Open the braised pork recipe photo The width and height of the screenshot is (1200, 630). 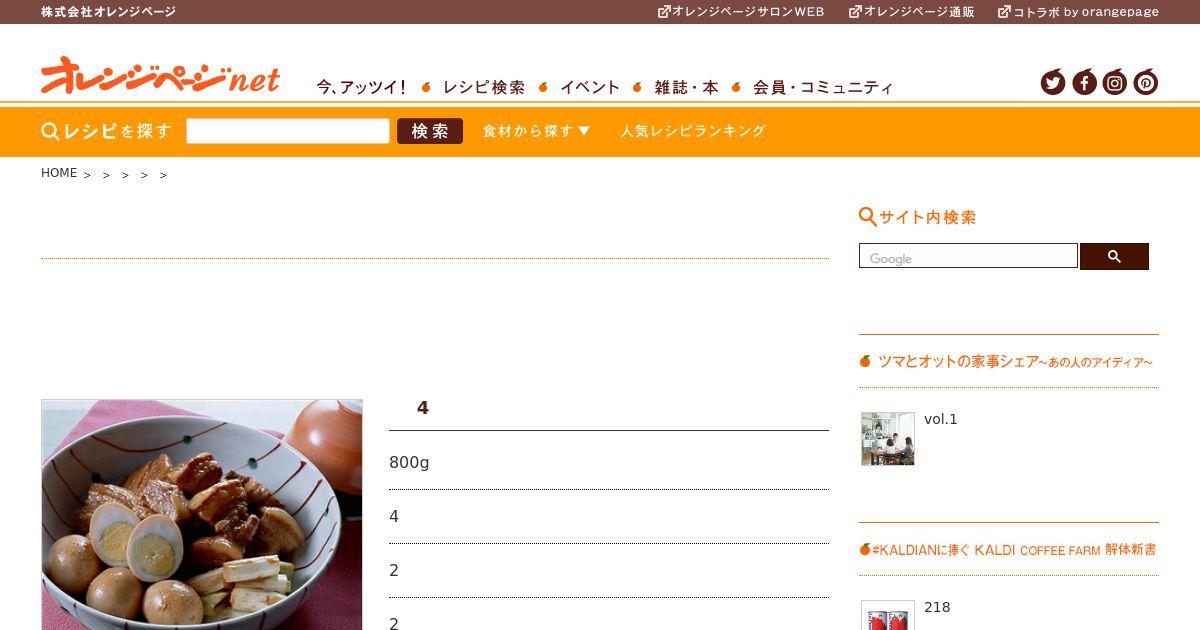(202, 515)
